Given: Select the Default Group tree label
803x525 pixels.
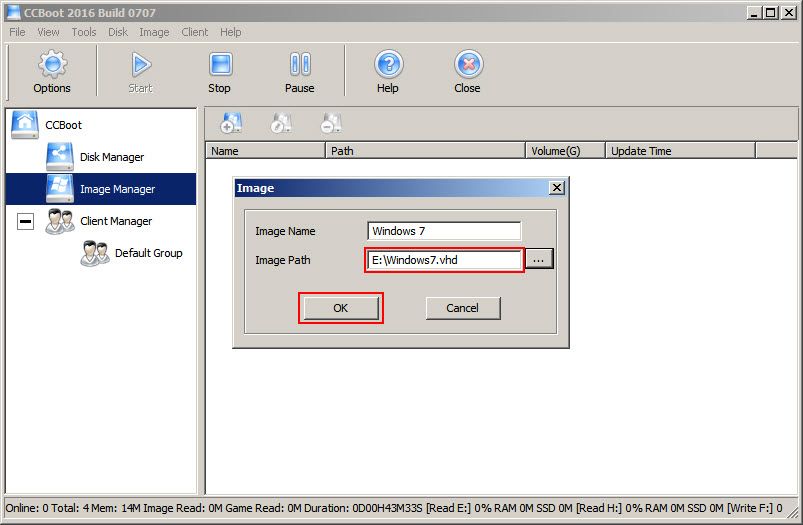Looking at the screenshot, I should coord(149,253).
